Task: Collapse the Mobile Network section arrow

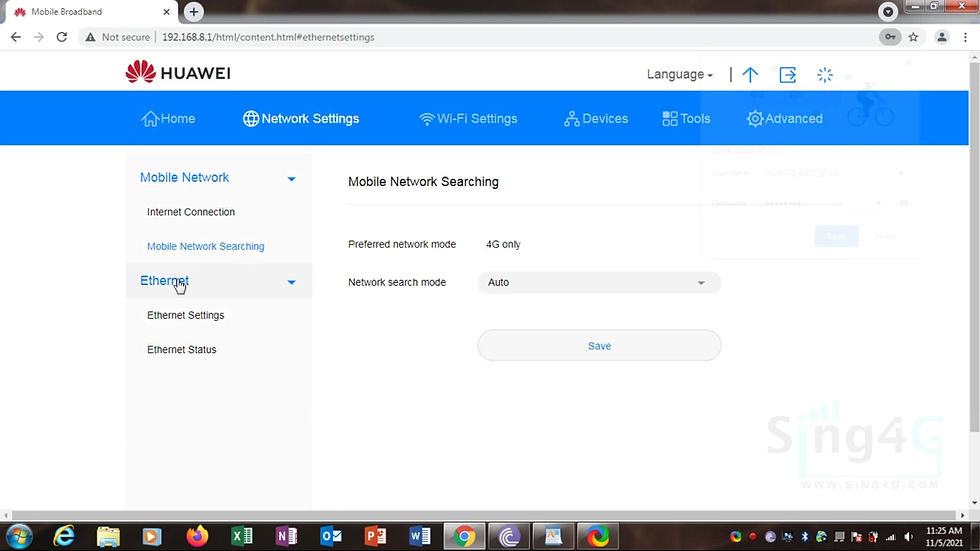Action: click(x=291, y=179)
